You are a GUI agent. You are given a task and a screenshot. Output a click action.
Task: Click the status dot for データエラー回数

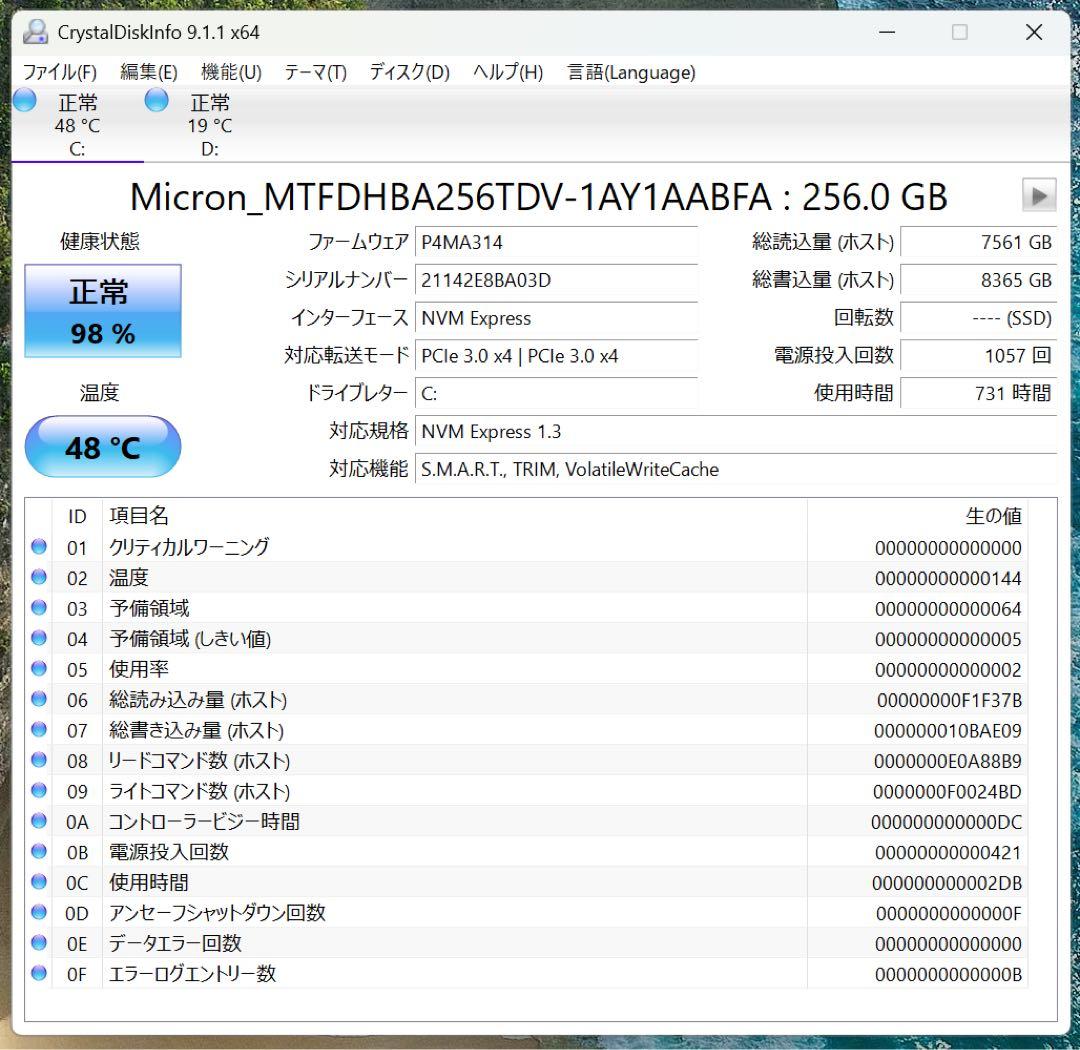click(x=38, y=943)
